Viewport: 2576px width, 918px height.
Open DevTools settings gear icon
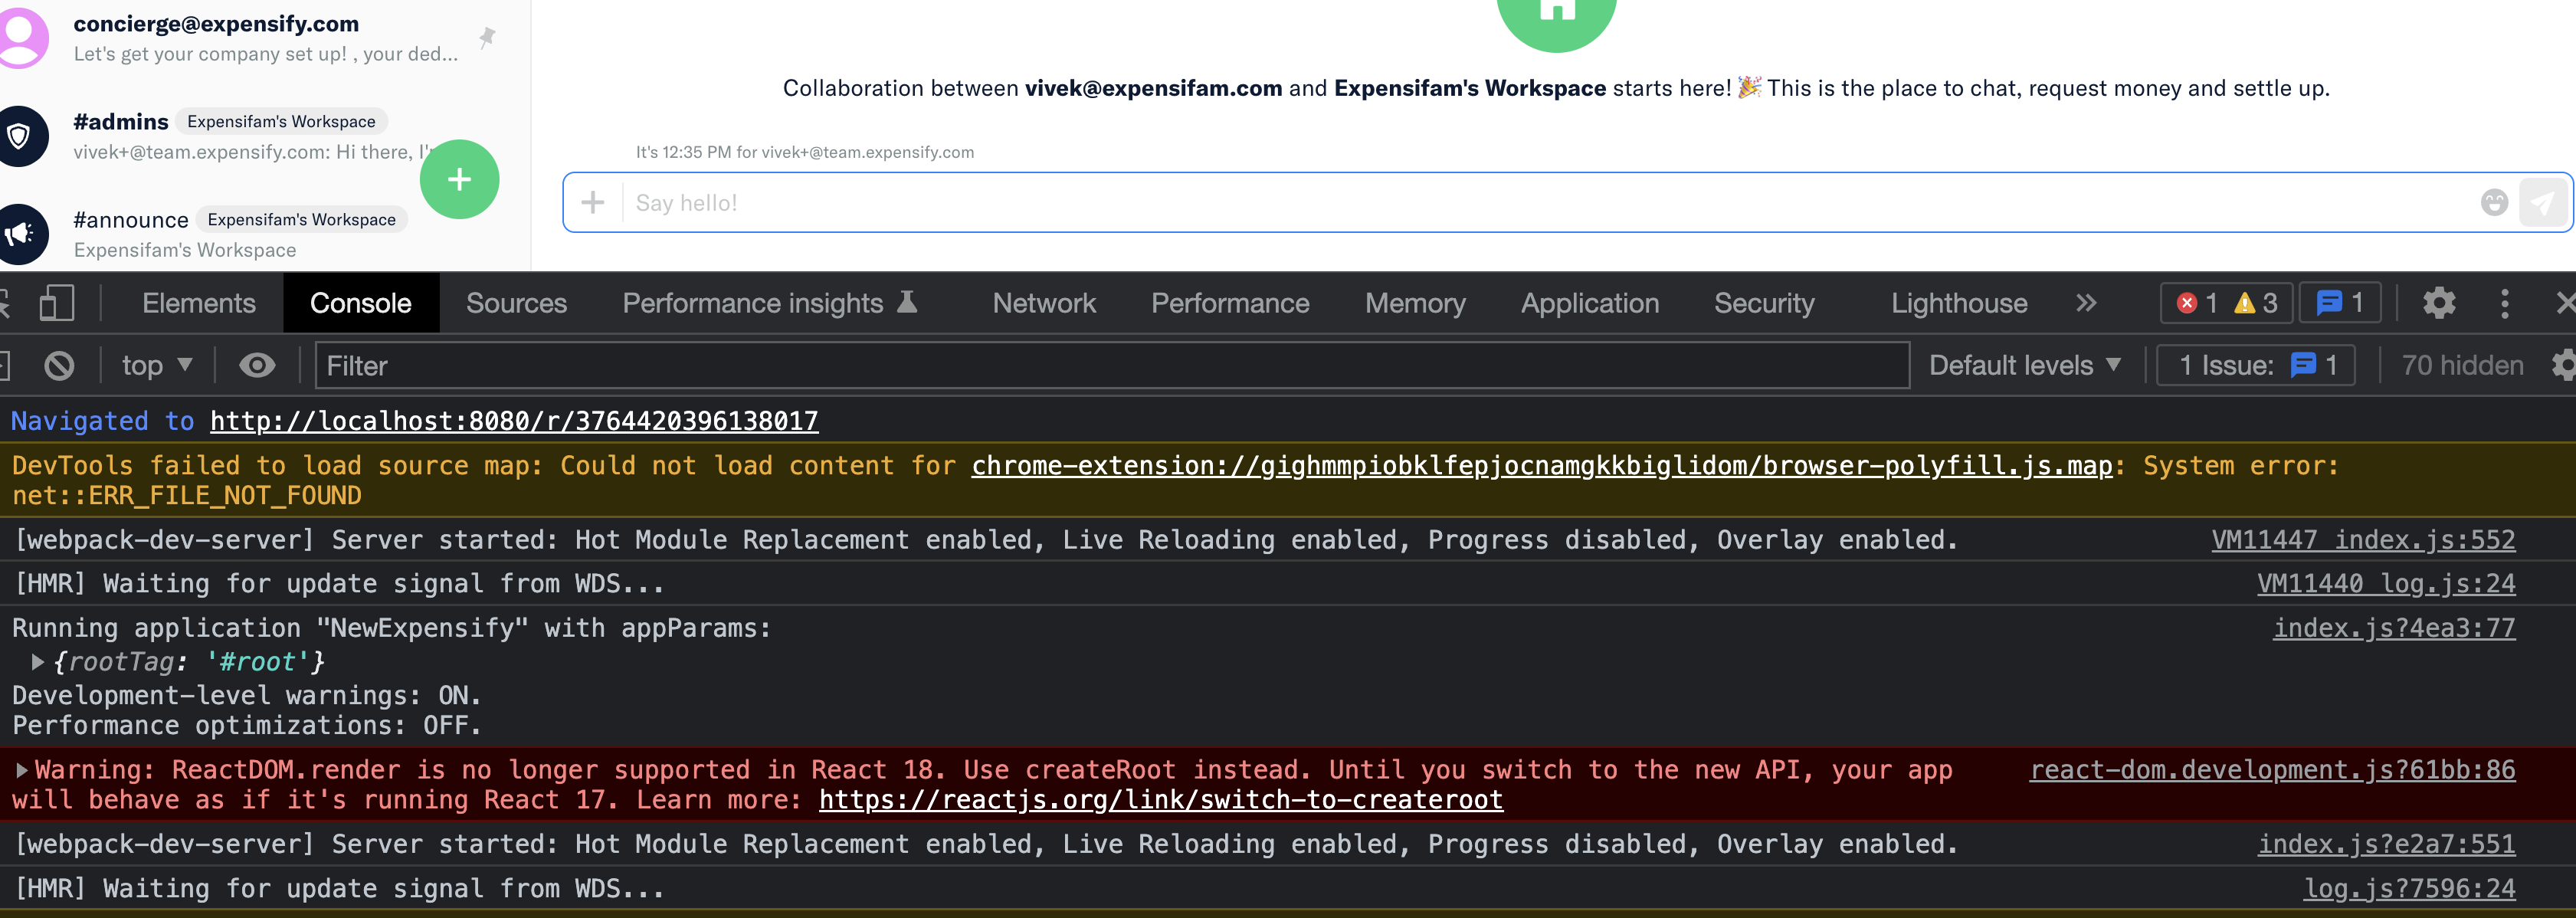tap(2438, 303)
